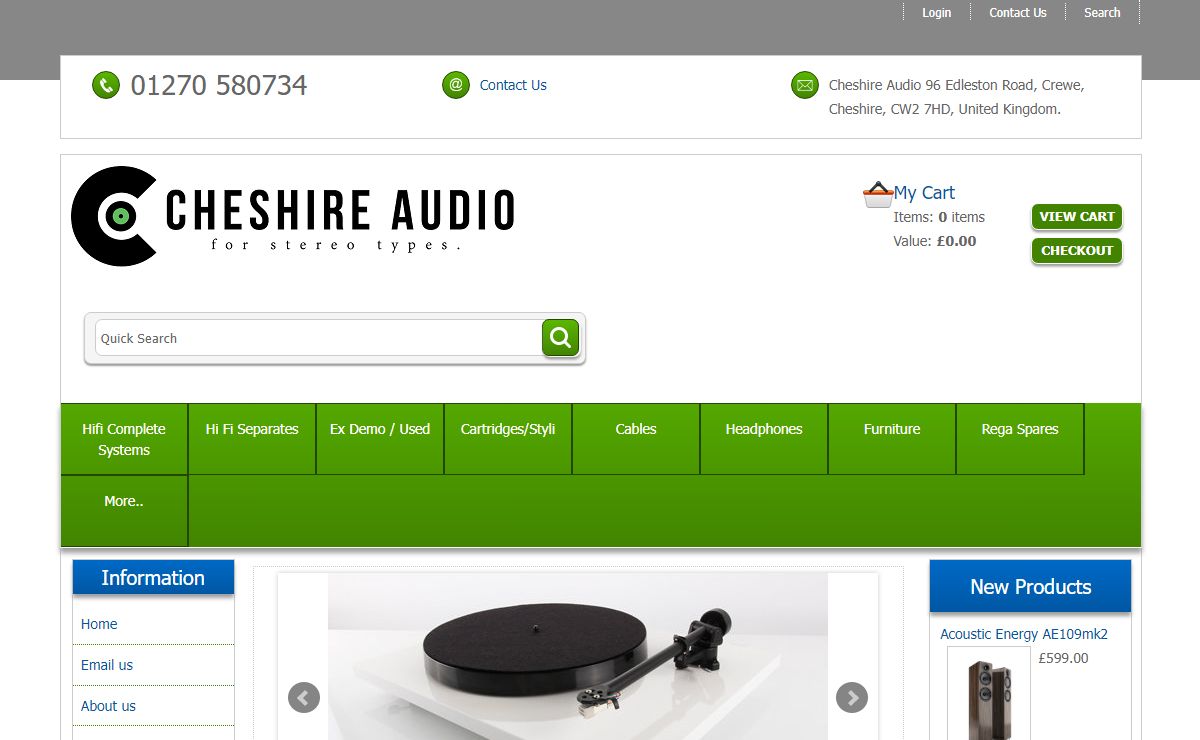Open Email us sidebar link

pyautogui.click(x=107, y=665)
